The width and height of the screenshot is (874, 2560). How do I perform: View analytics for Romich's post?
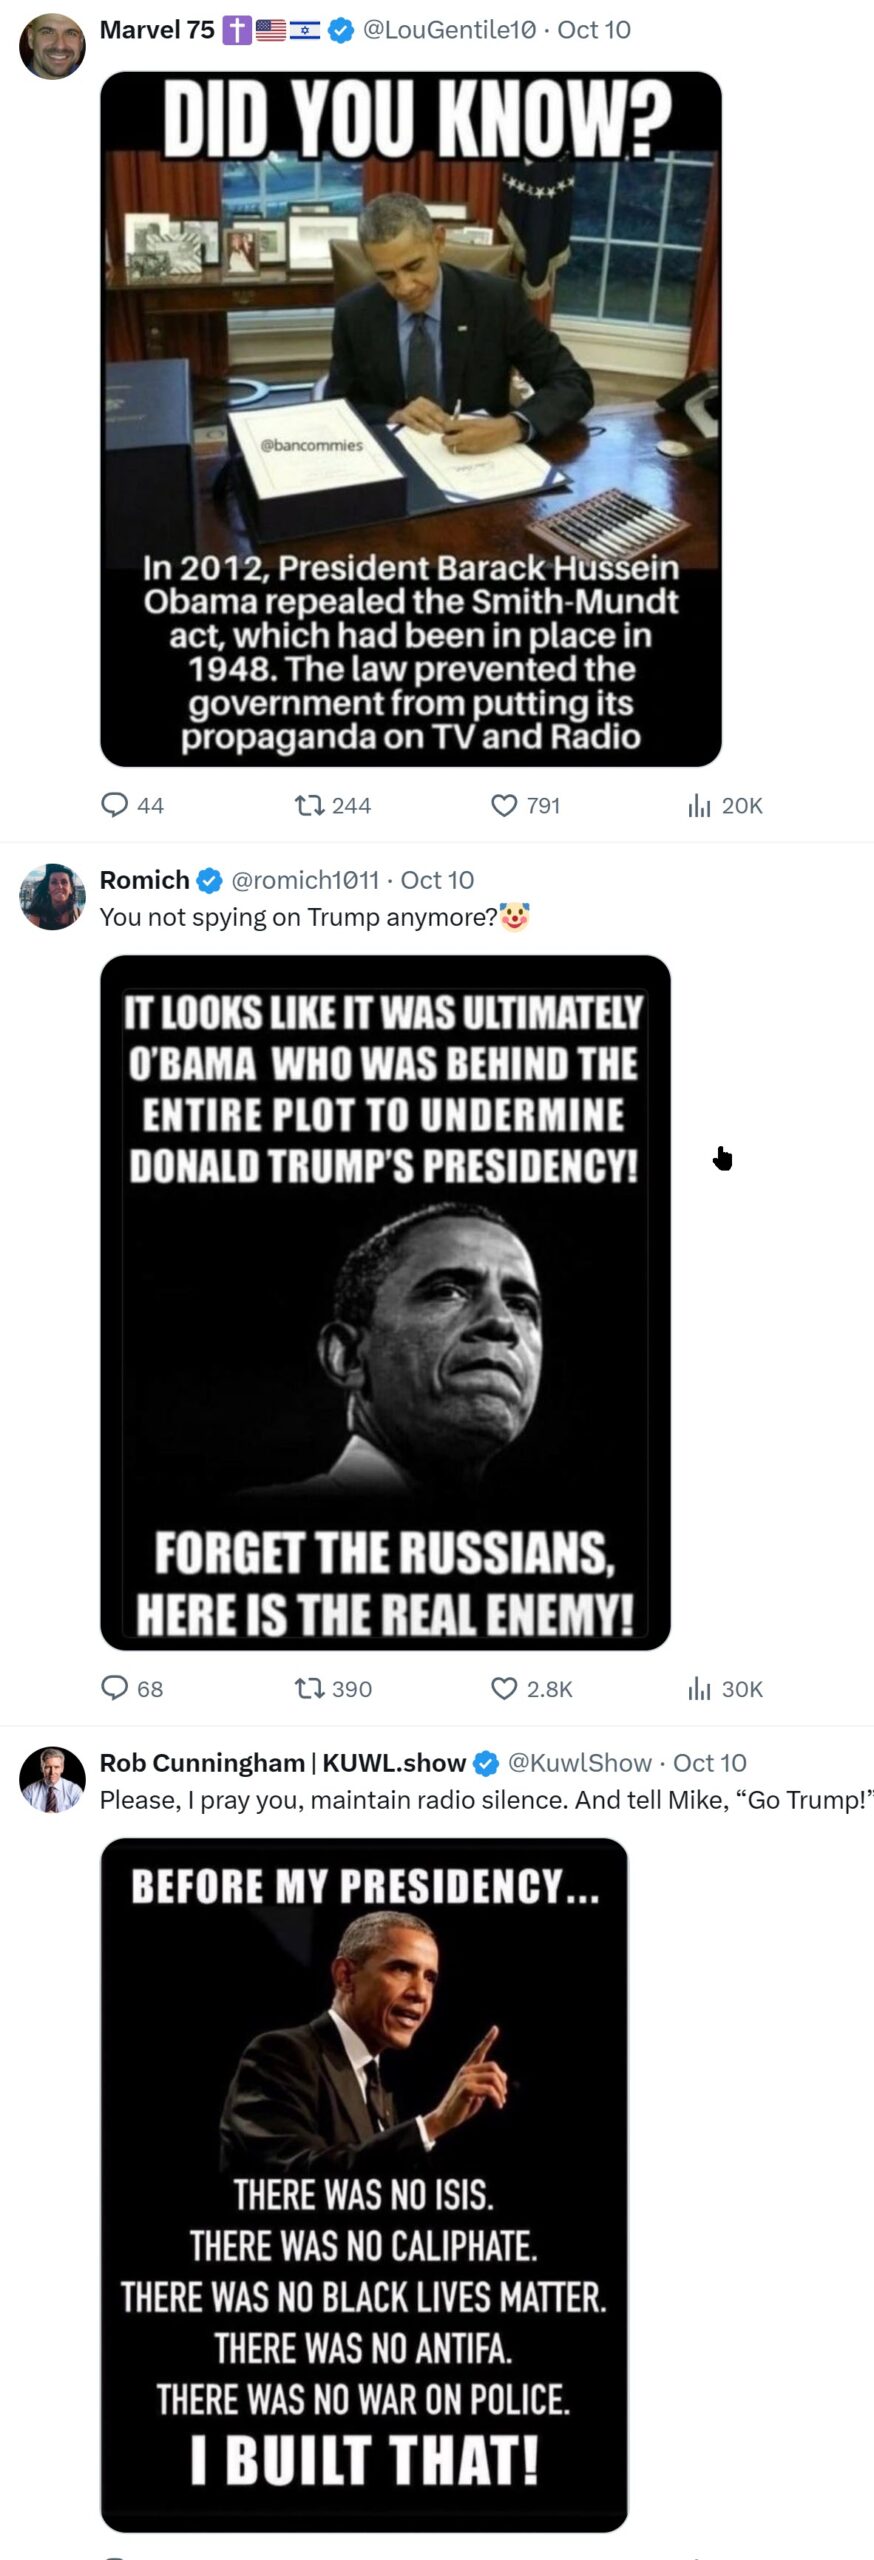(x=699, y=1688)
